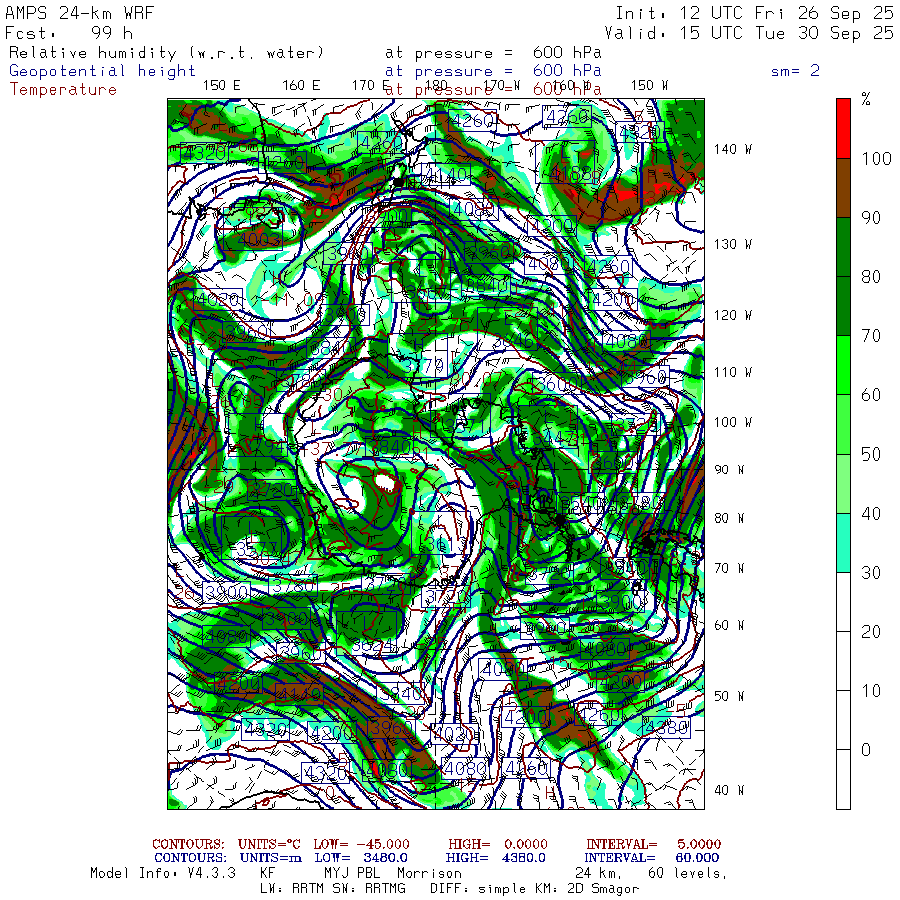Screen dimensions: 900x900
Task: Click the blue 'Geopotential height' label
Action: click(x=102, y=71)
